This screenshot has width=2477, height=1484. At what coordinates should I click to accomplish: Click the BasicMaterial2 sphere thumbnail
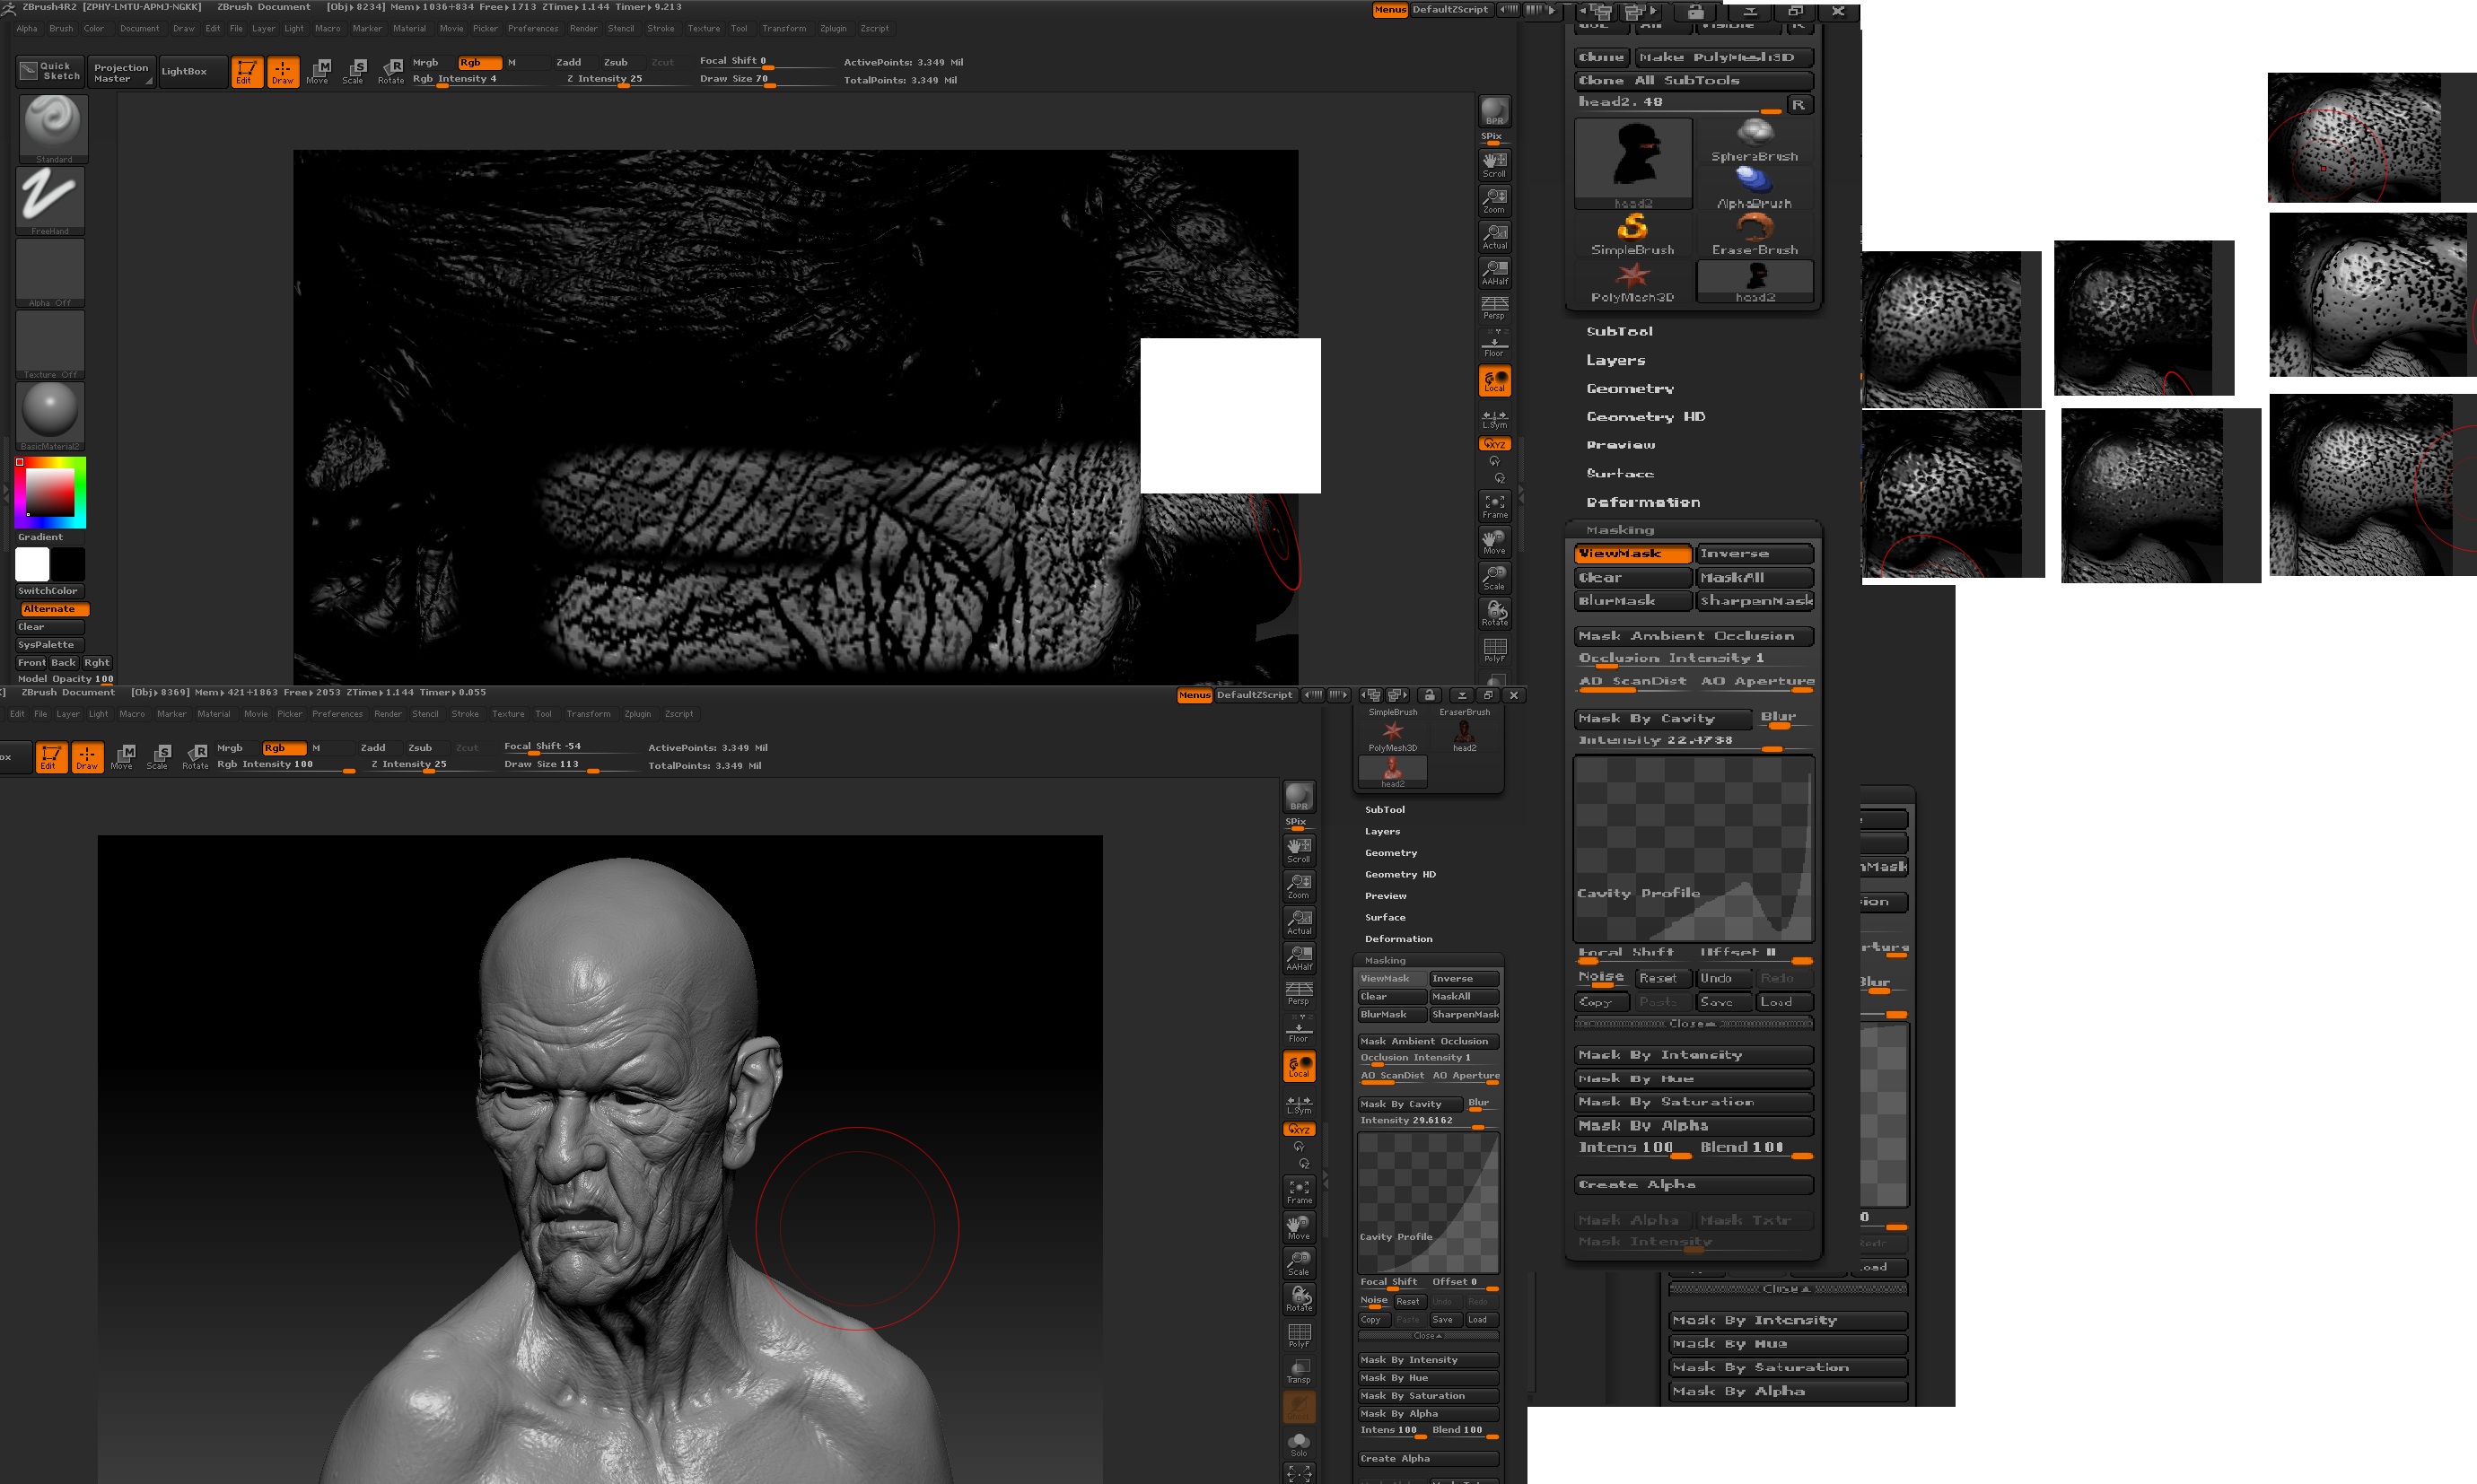(50, 411)
